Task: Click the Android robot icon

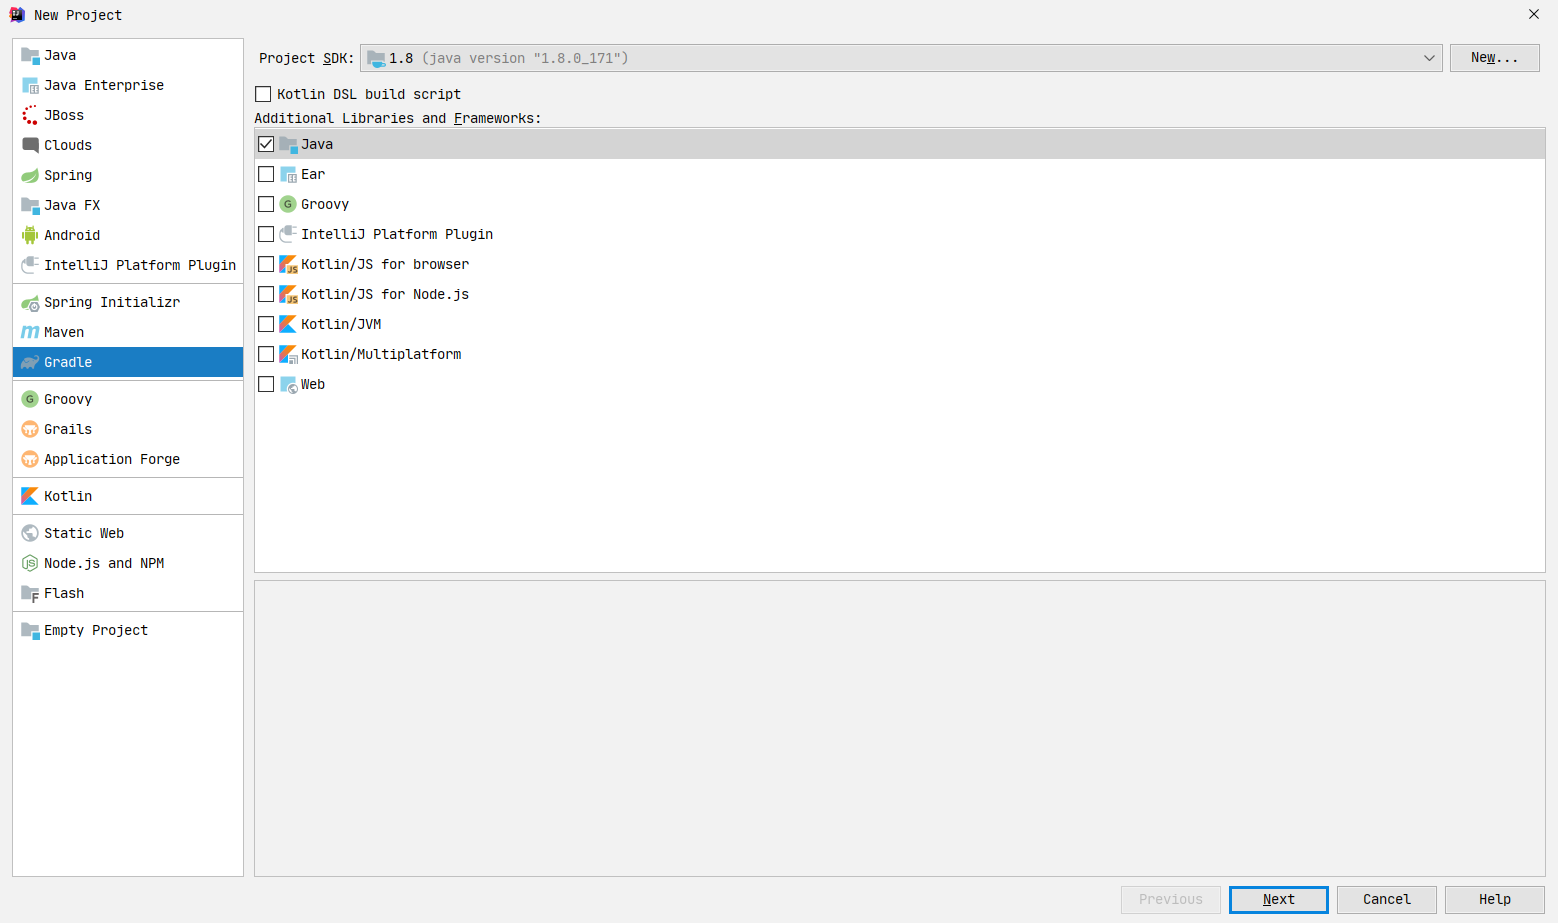Action: pos(30,235)
